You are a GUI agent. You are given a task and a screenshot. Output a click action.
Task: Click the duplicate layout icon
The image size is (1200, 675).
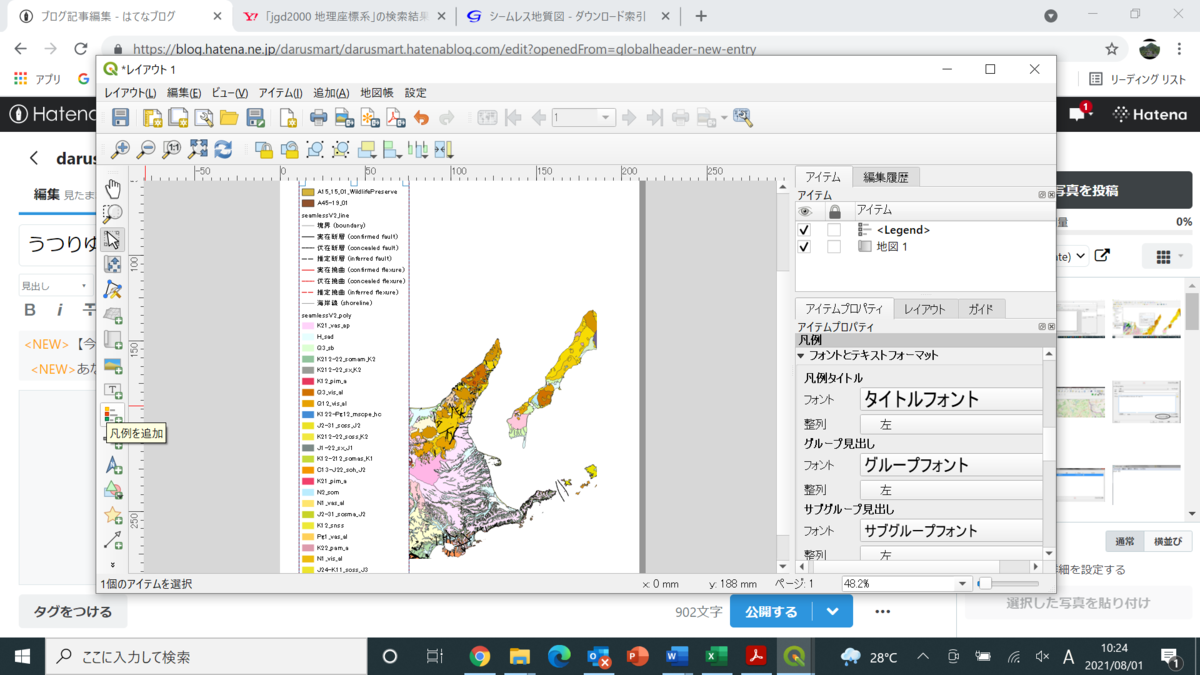(178, 118)
